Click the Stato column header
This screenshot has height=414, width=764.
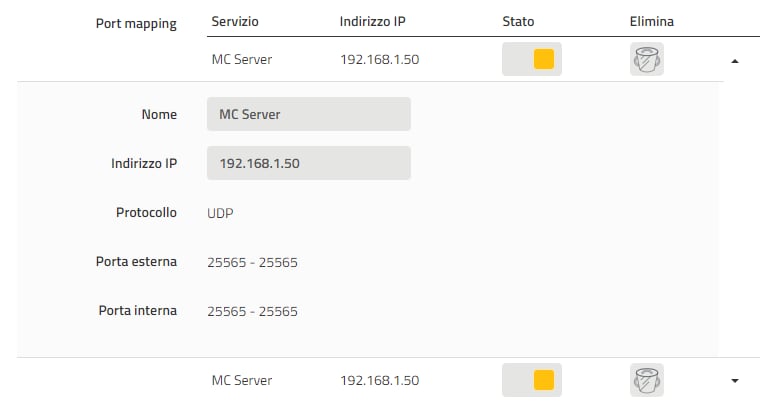click(x=518, y=21)
